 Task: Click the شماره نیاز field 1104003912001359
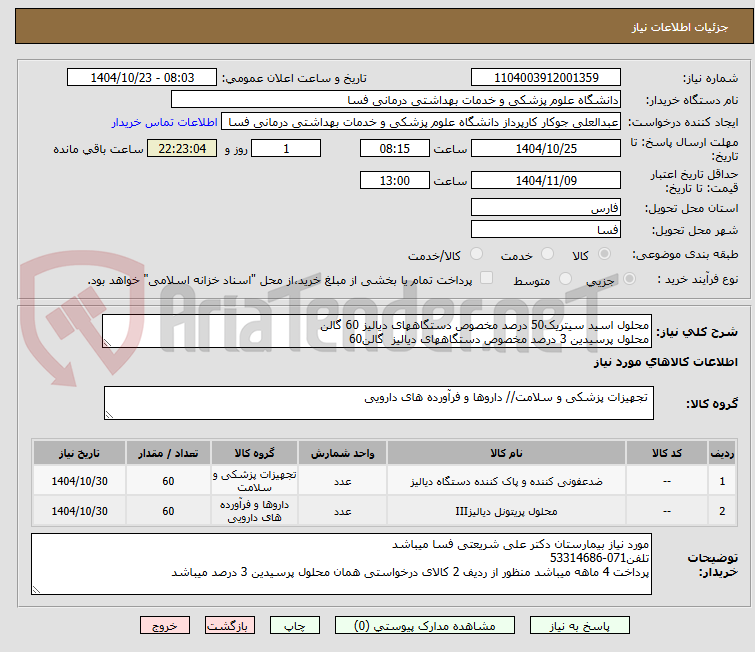(546, 77)
